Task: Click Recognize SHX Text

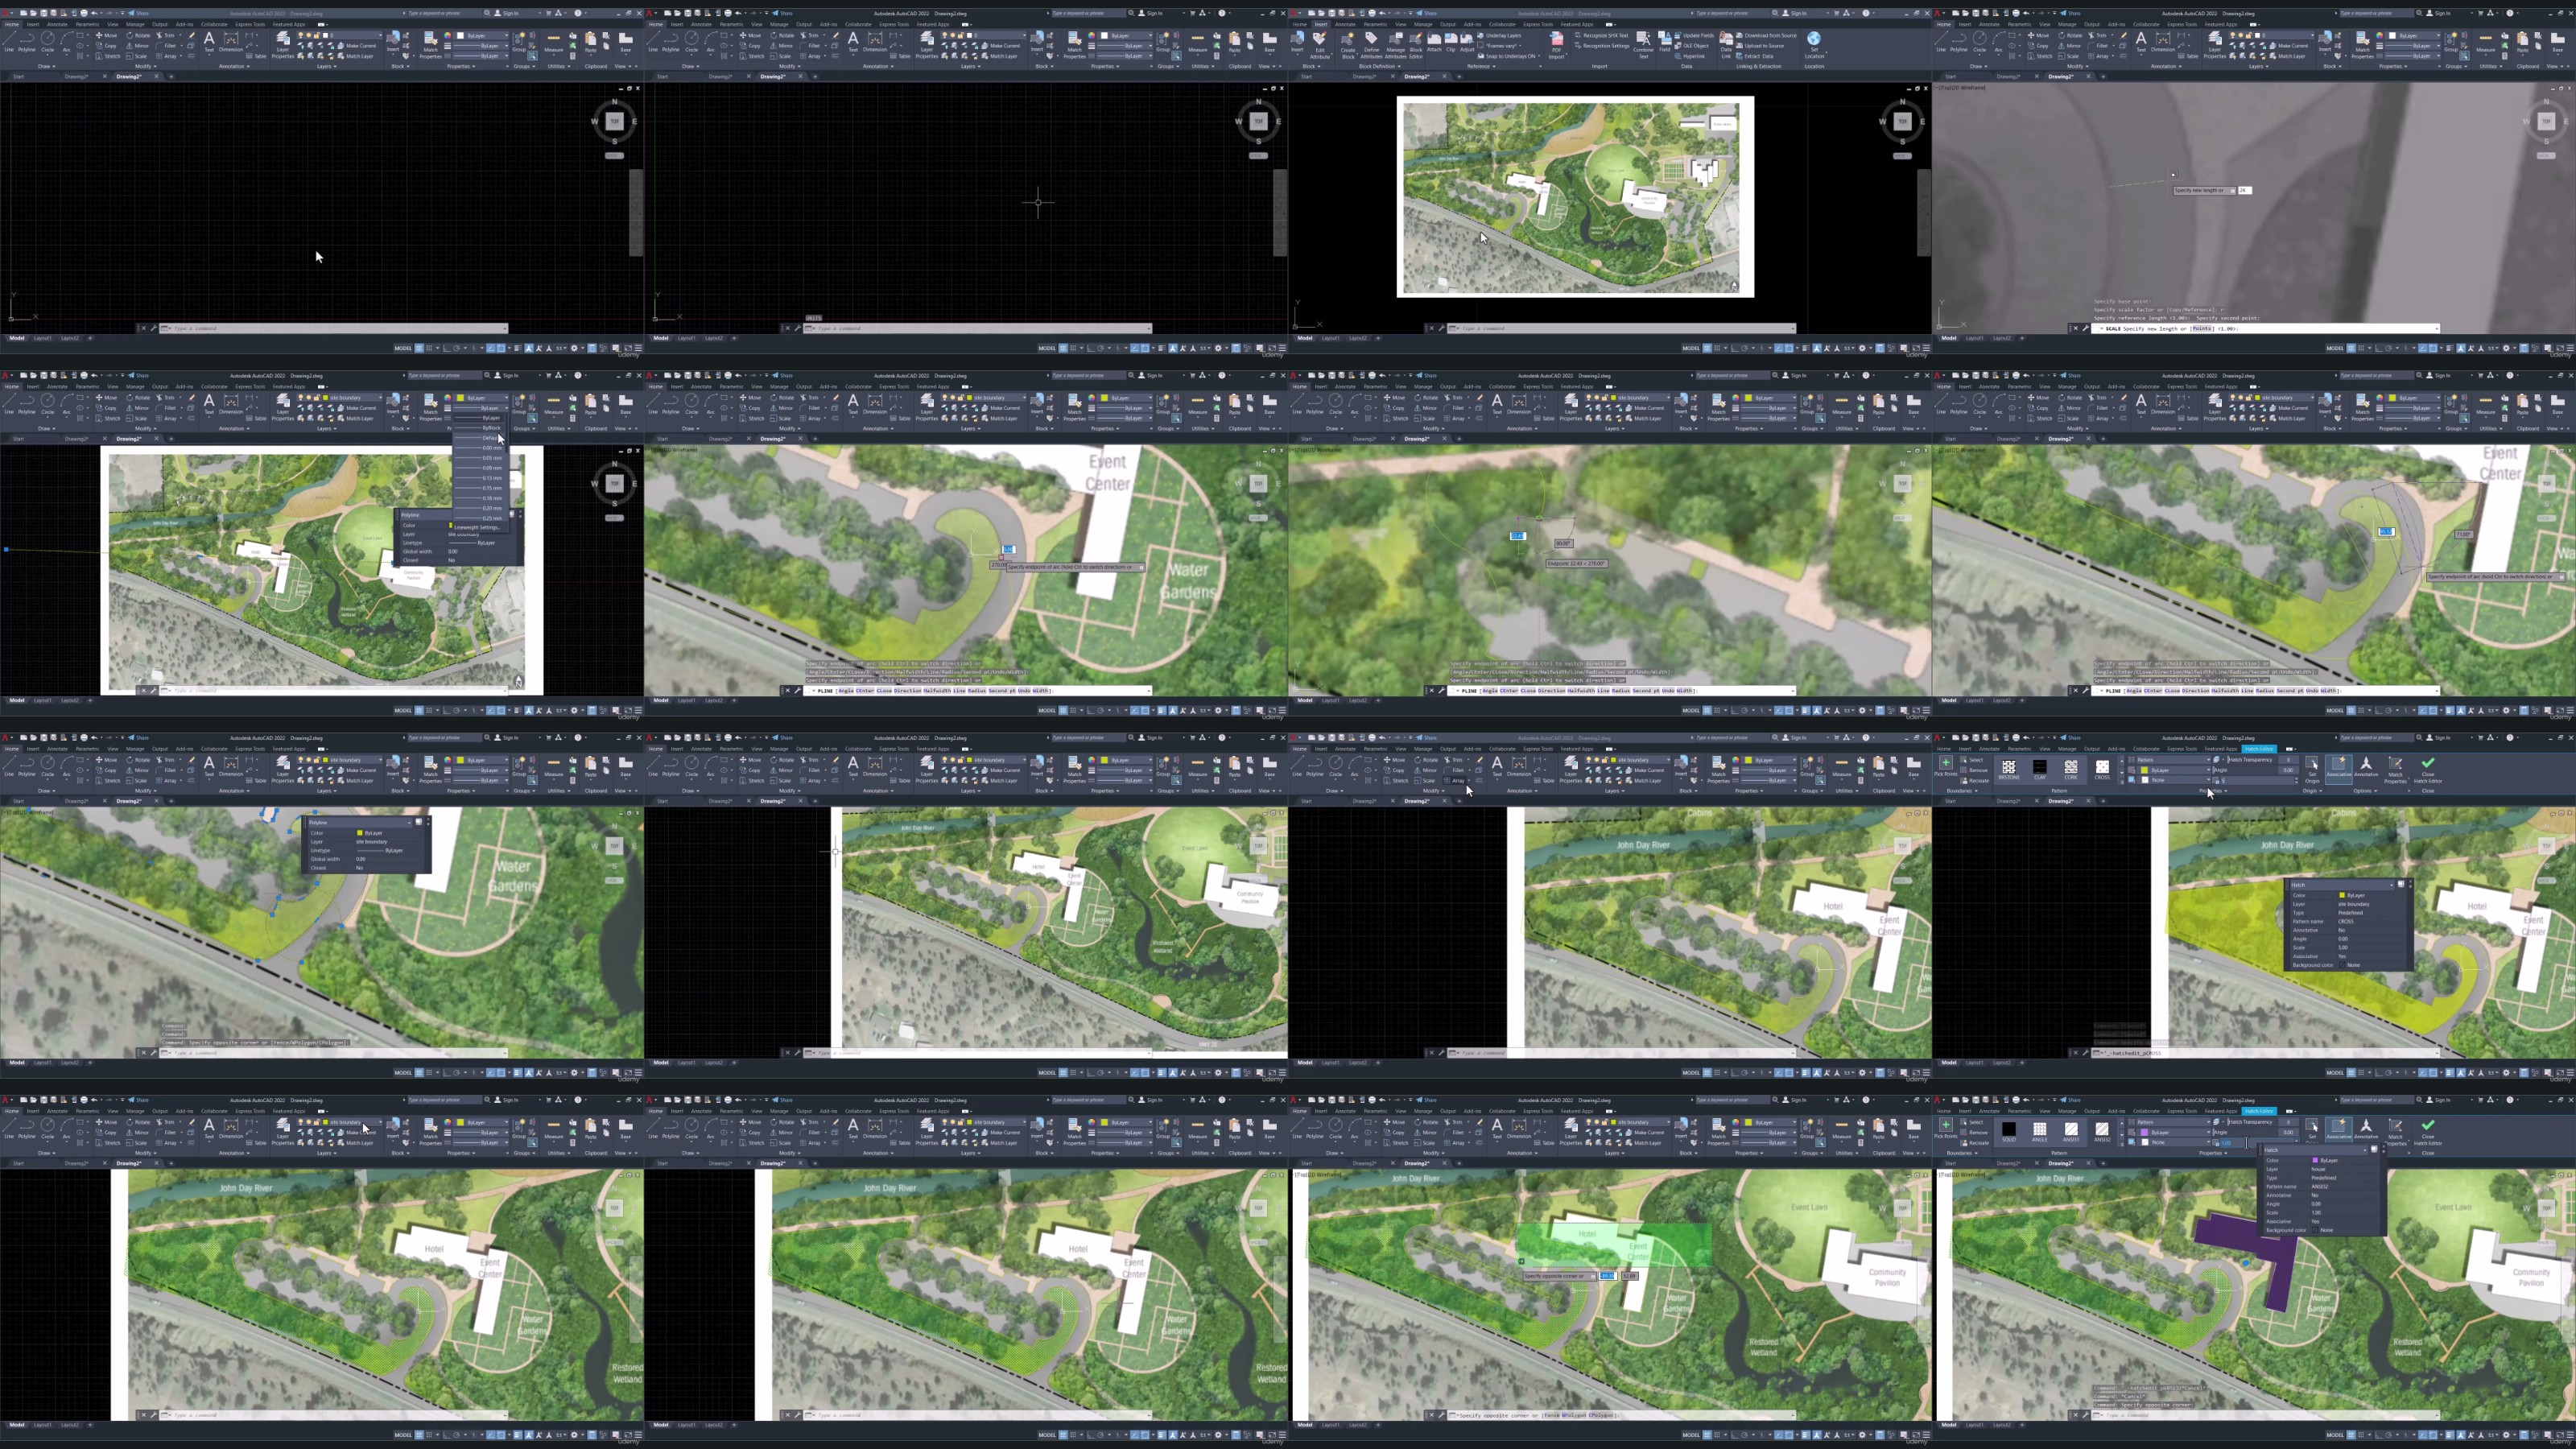Action: click(x=1606, y=35)
